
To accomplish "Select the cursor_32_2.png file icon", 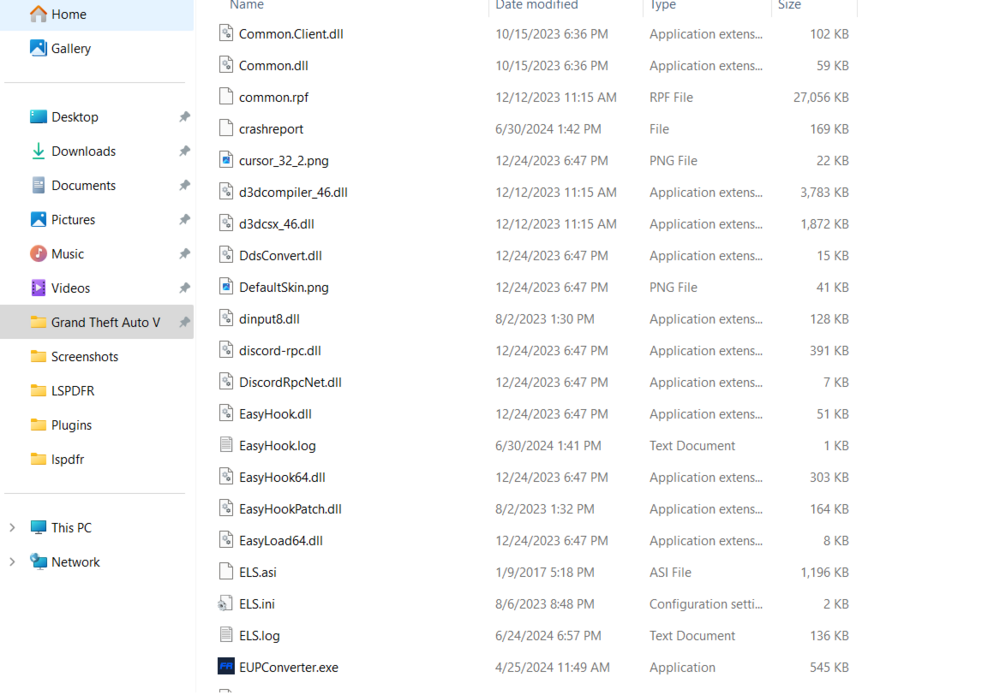I will (x=224, y=160).
